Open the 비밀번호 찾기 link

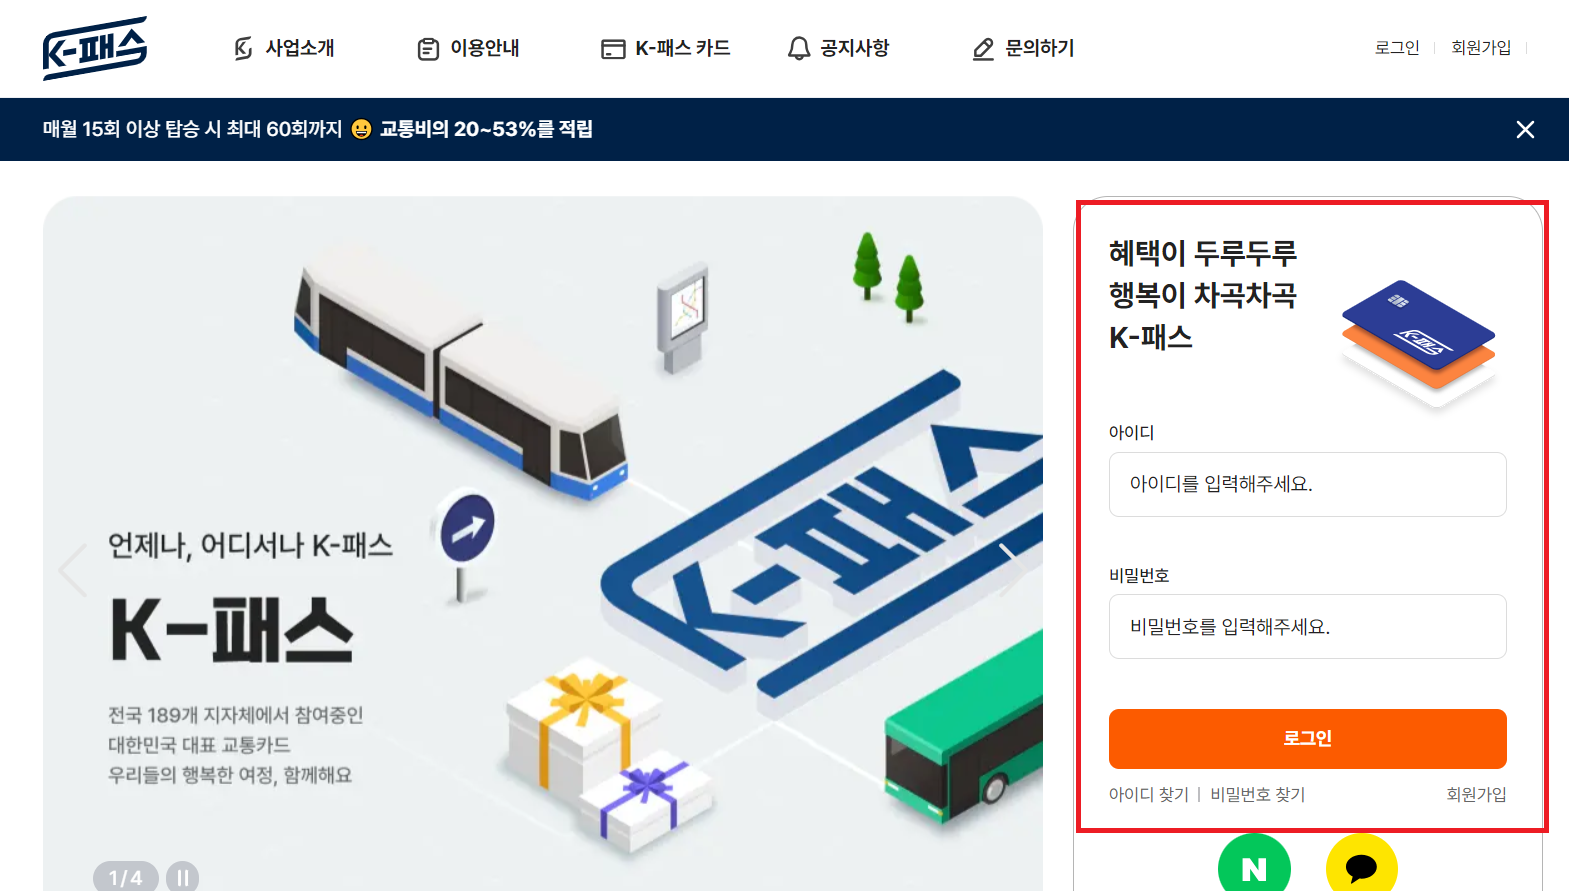[1257, 794]
